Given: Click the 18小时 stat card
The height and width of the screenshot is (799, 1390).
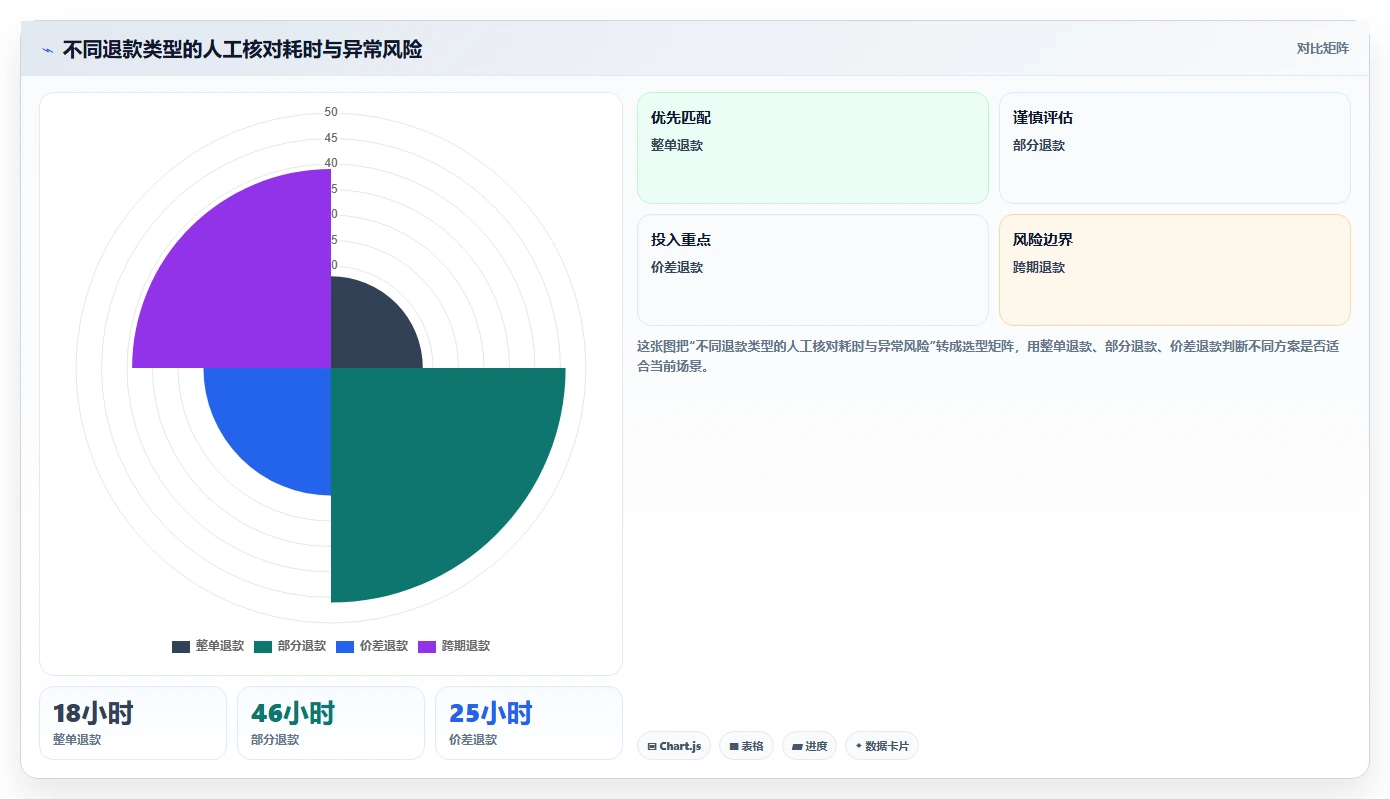Looking at the screenshot, I should (x=133, y=723).
